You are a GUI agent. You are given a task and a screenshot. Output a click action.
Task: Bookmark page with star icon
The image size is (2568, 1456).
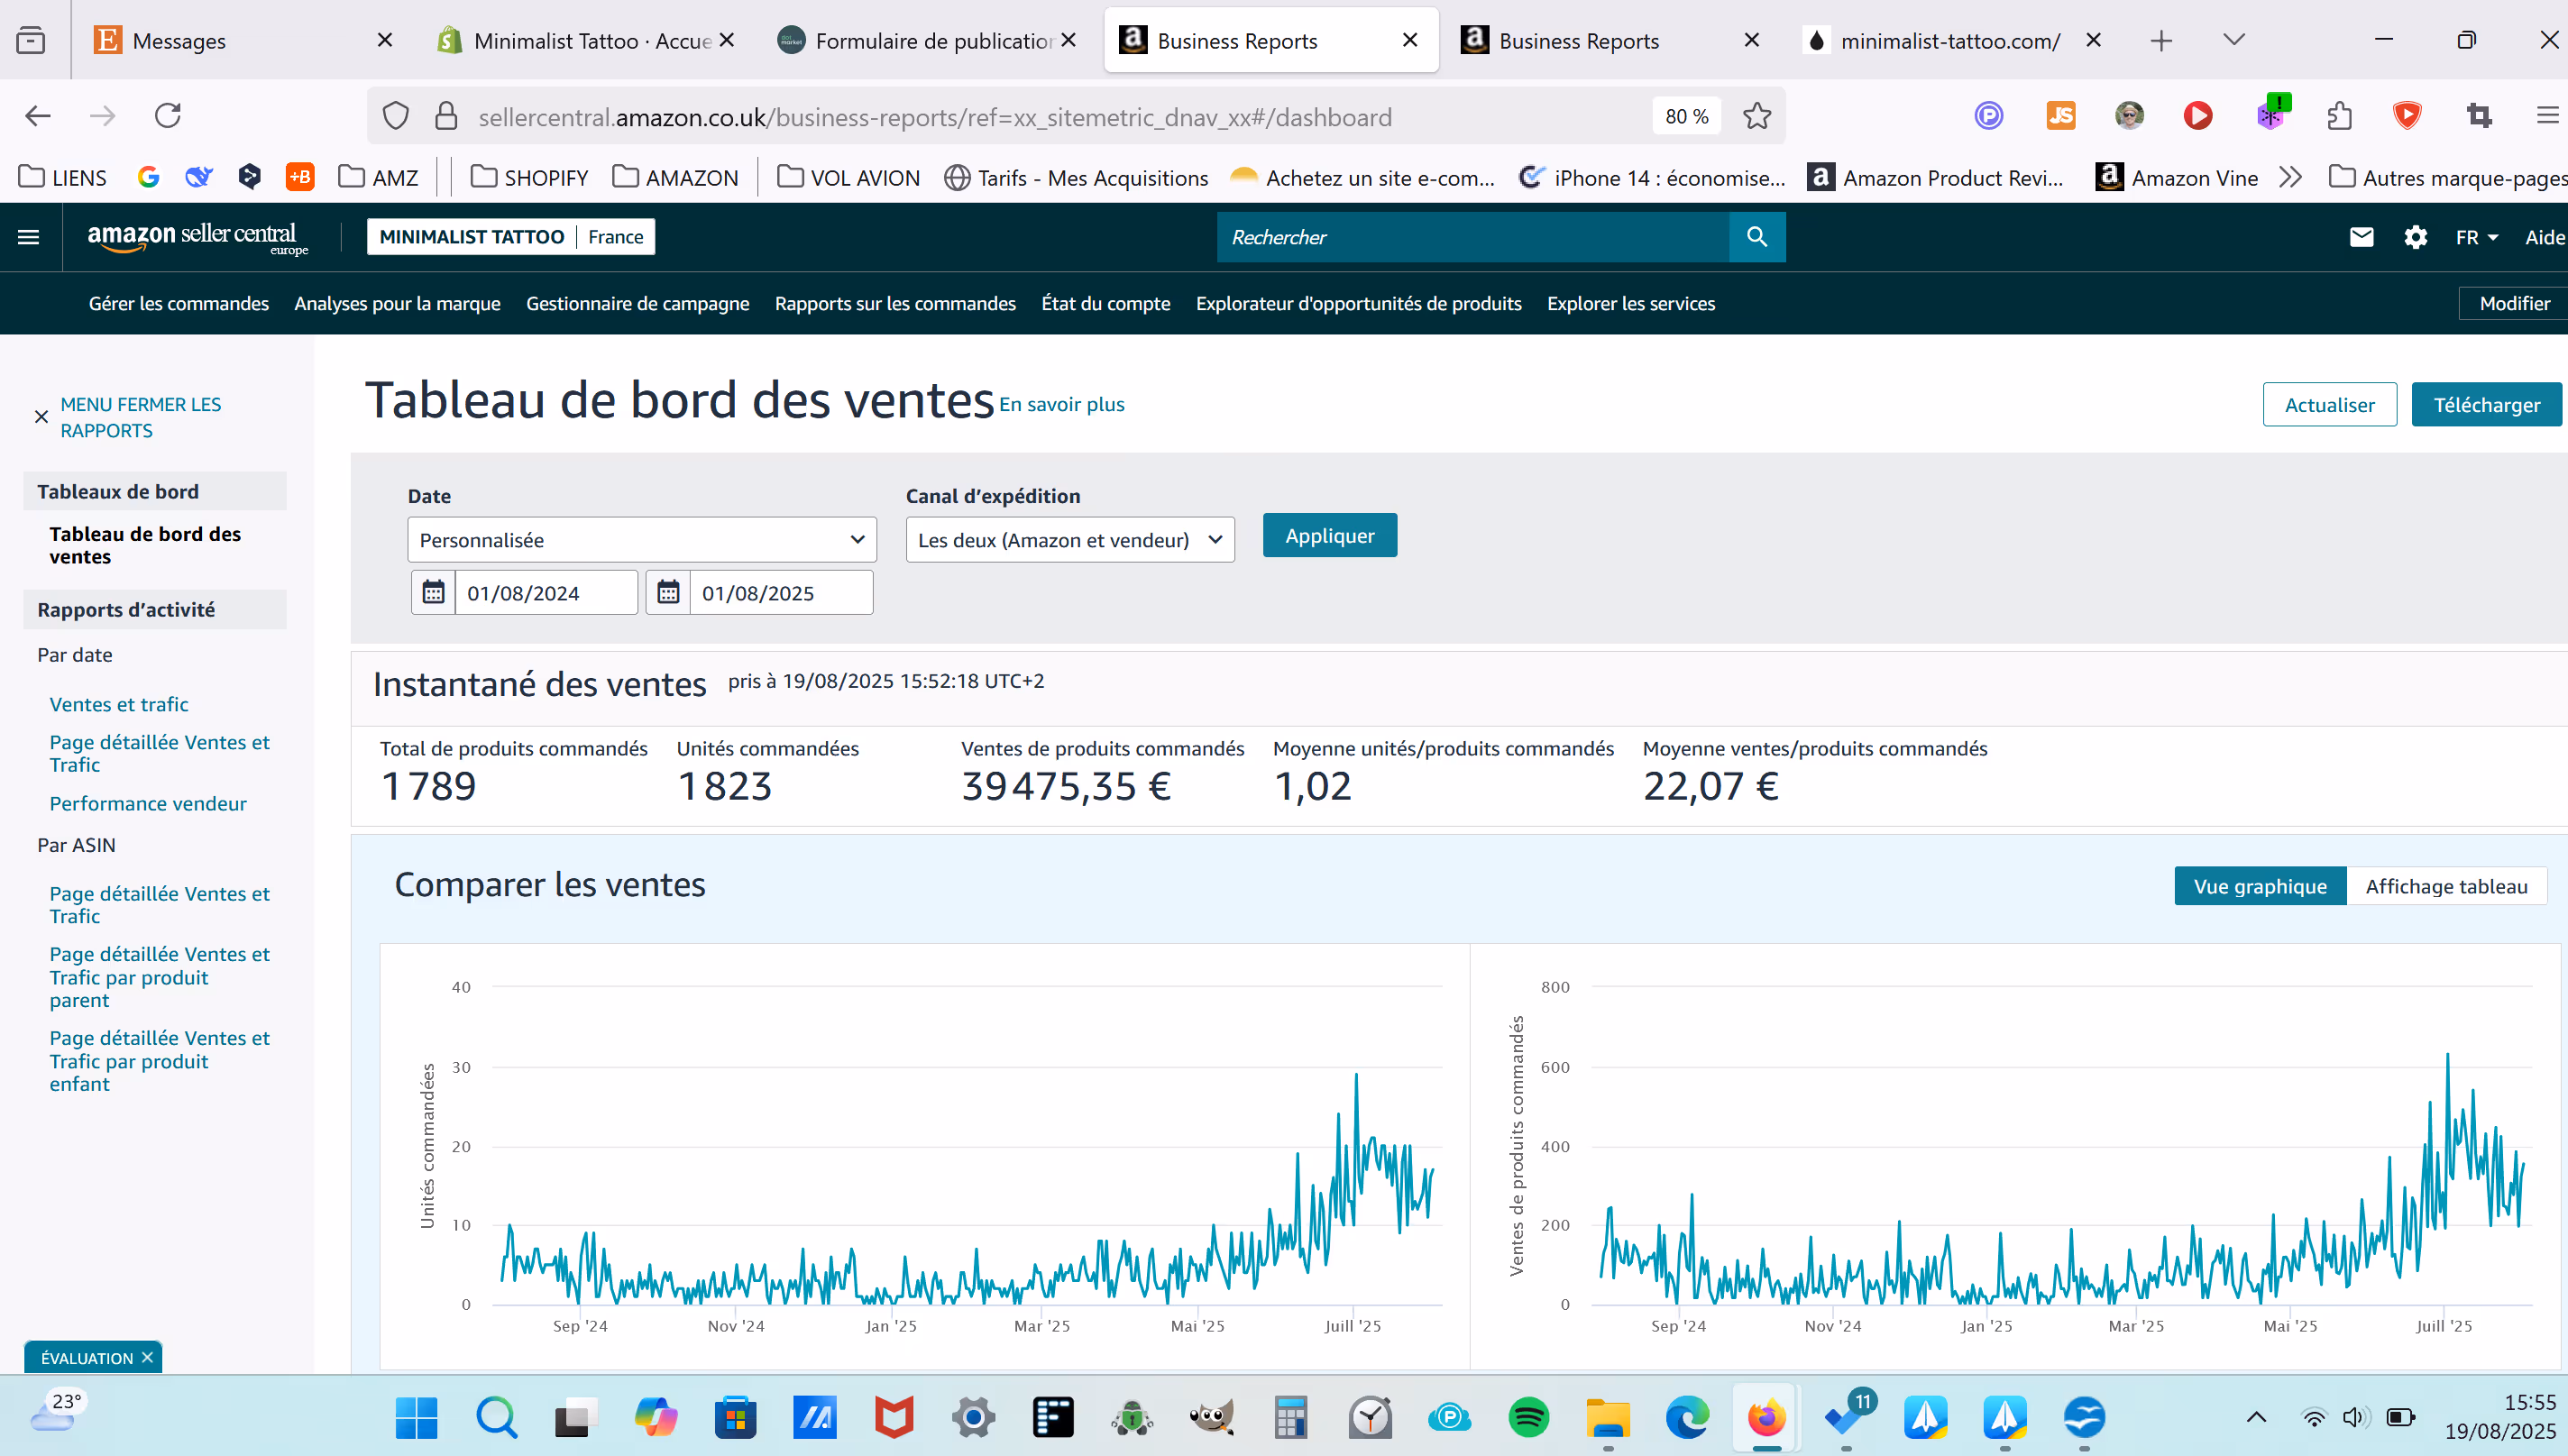tap(1757, 116)
